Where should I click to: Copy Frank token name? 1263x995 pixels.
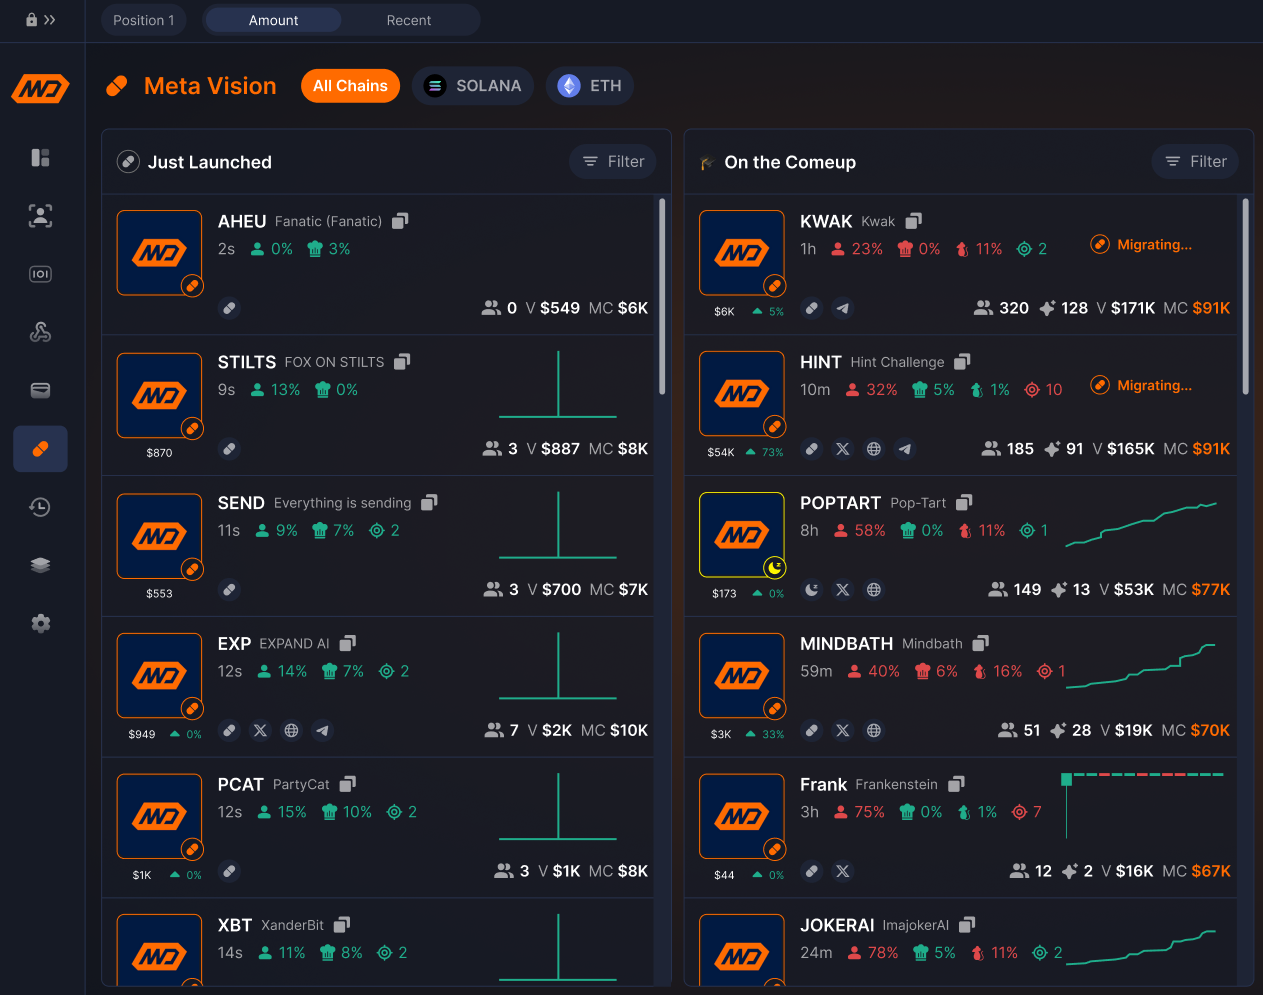coord(956,785)
